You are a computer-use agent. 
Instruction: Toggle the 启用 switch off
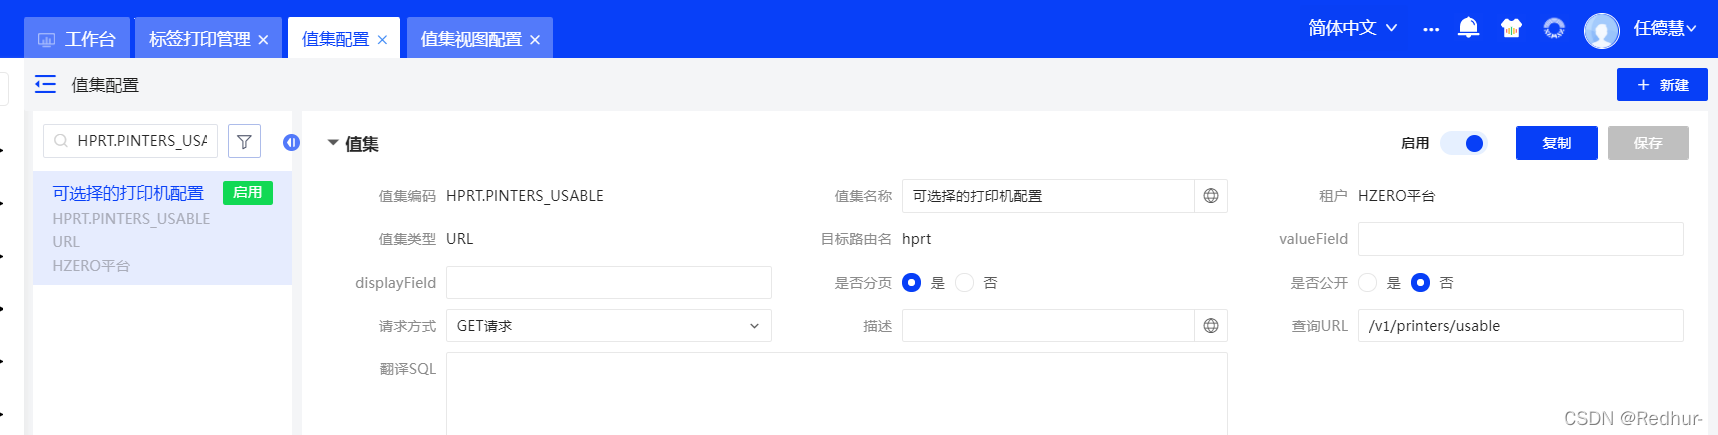(1463, 143)
